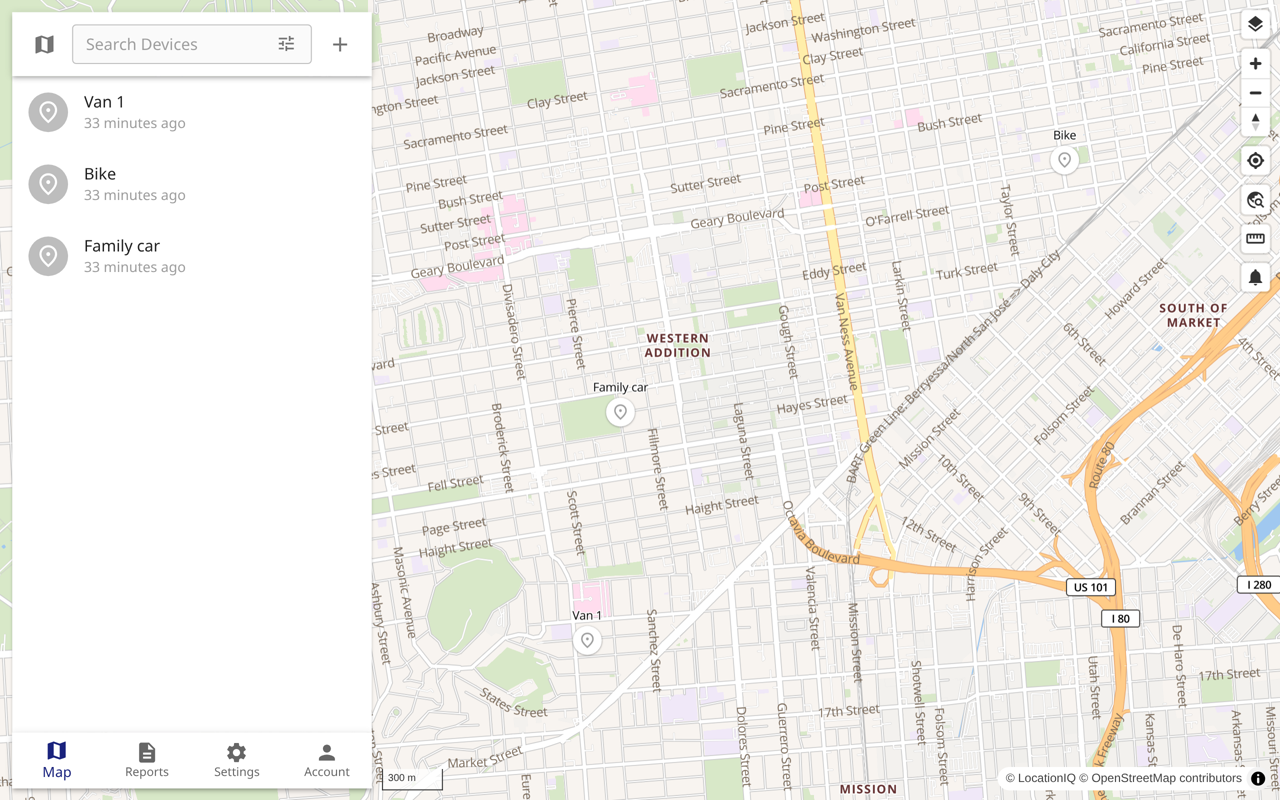This screenshot has height=800, width=1280.
Task: Open device filter options in search bar
Action: pyautogui.click(x=286, y=44)
